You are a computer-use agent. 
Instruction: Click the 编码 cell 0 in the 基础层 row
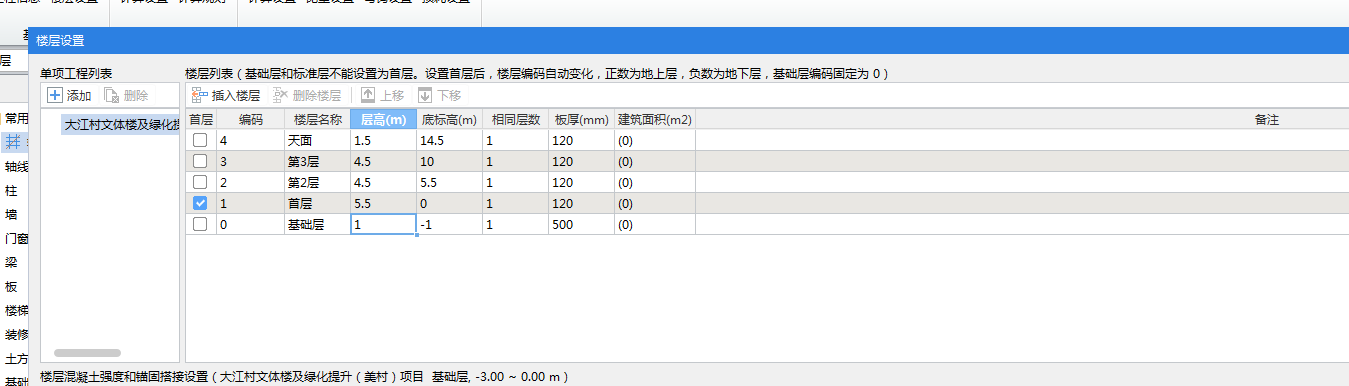(250, 224)
